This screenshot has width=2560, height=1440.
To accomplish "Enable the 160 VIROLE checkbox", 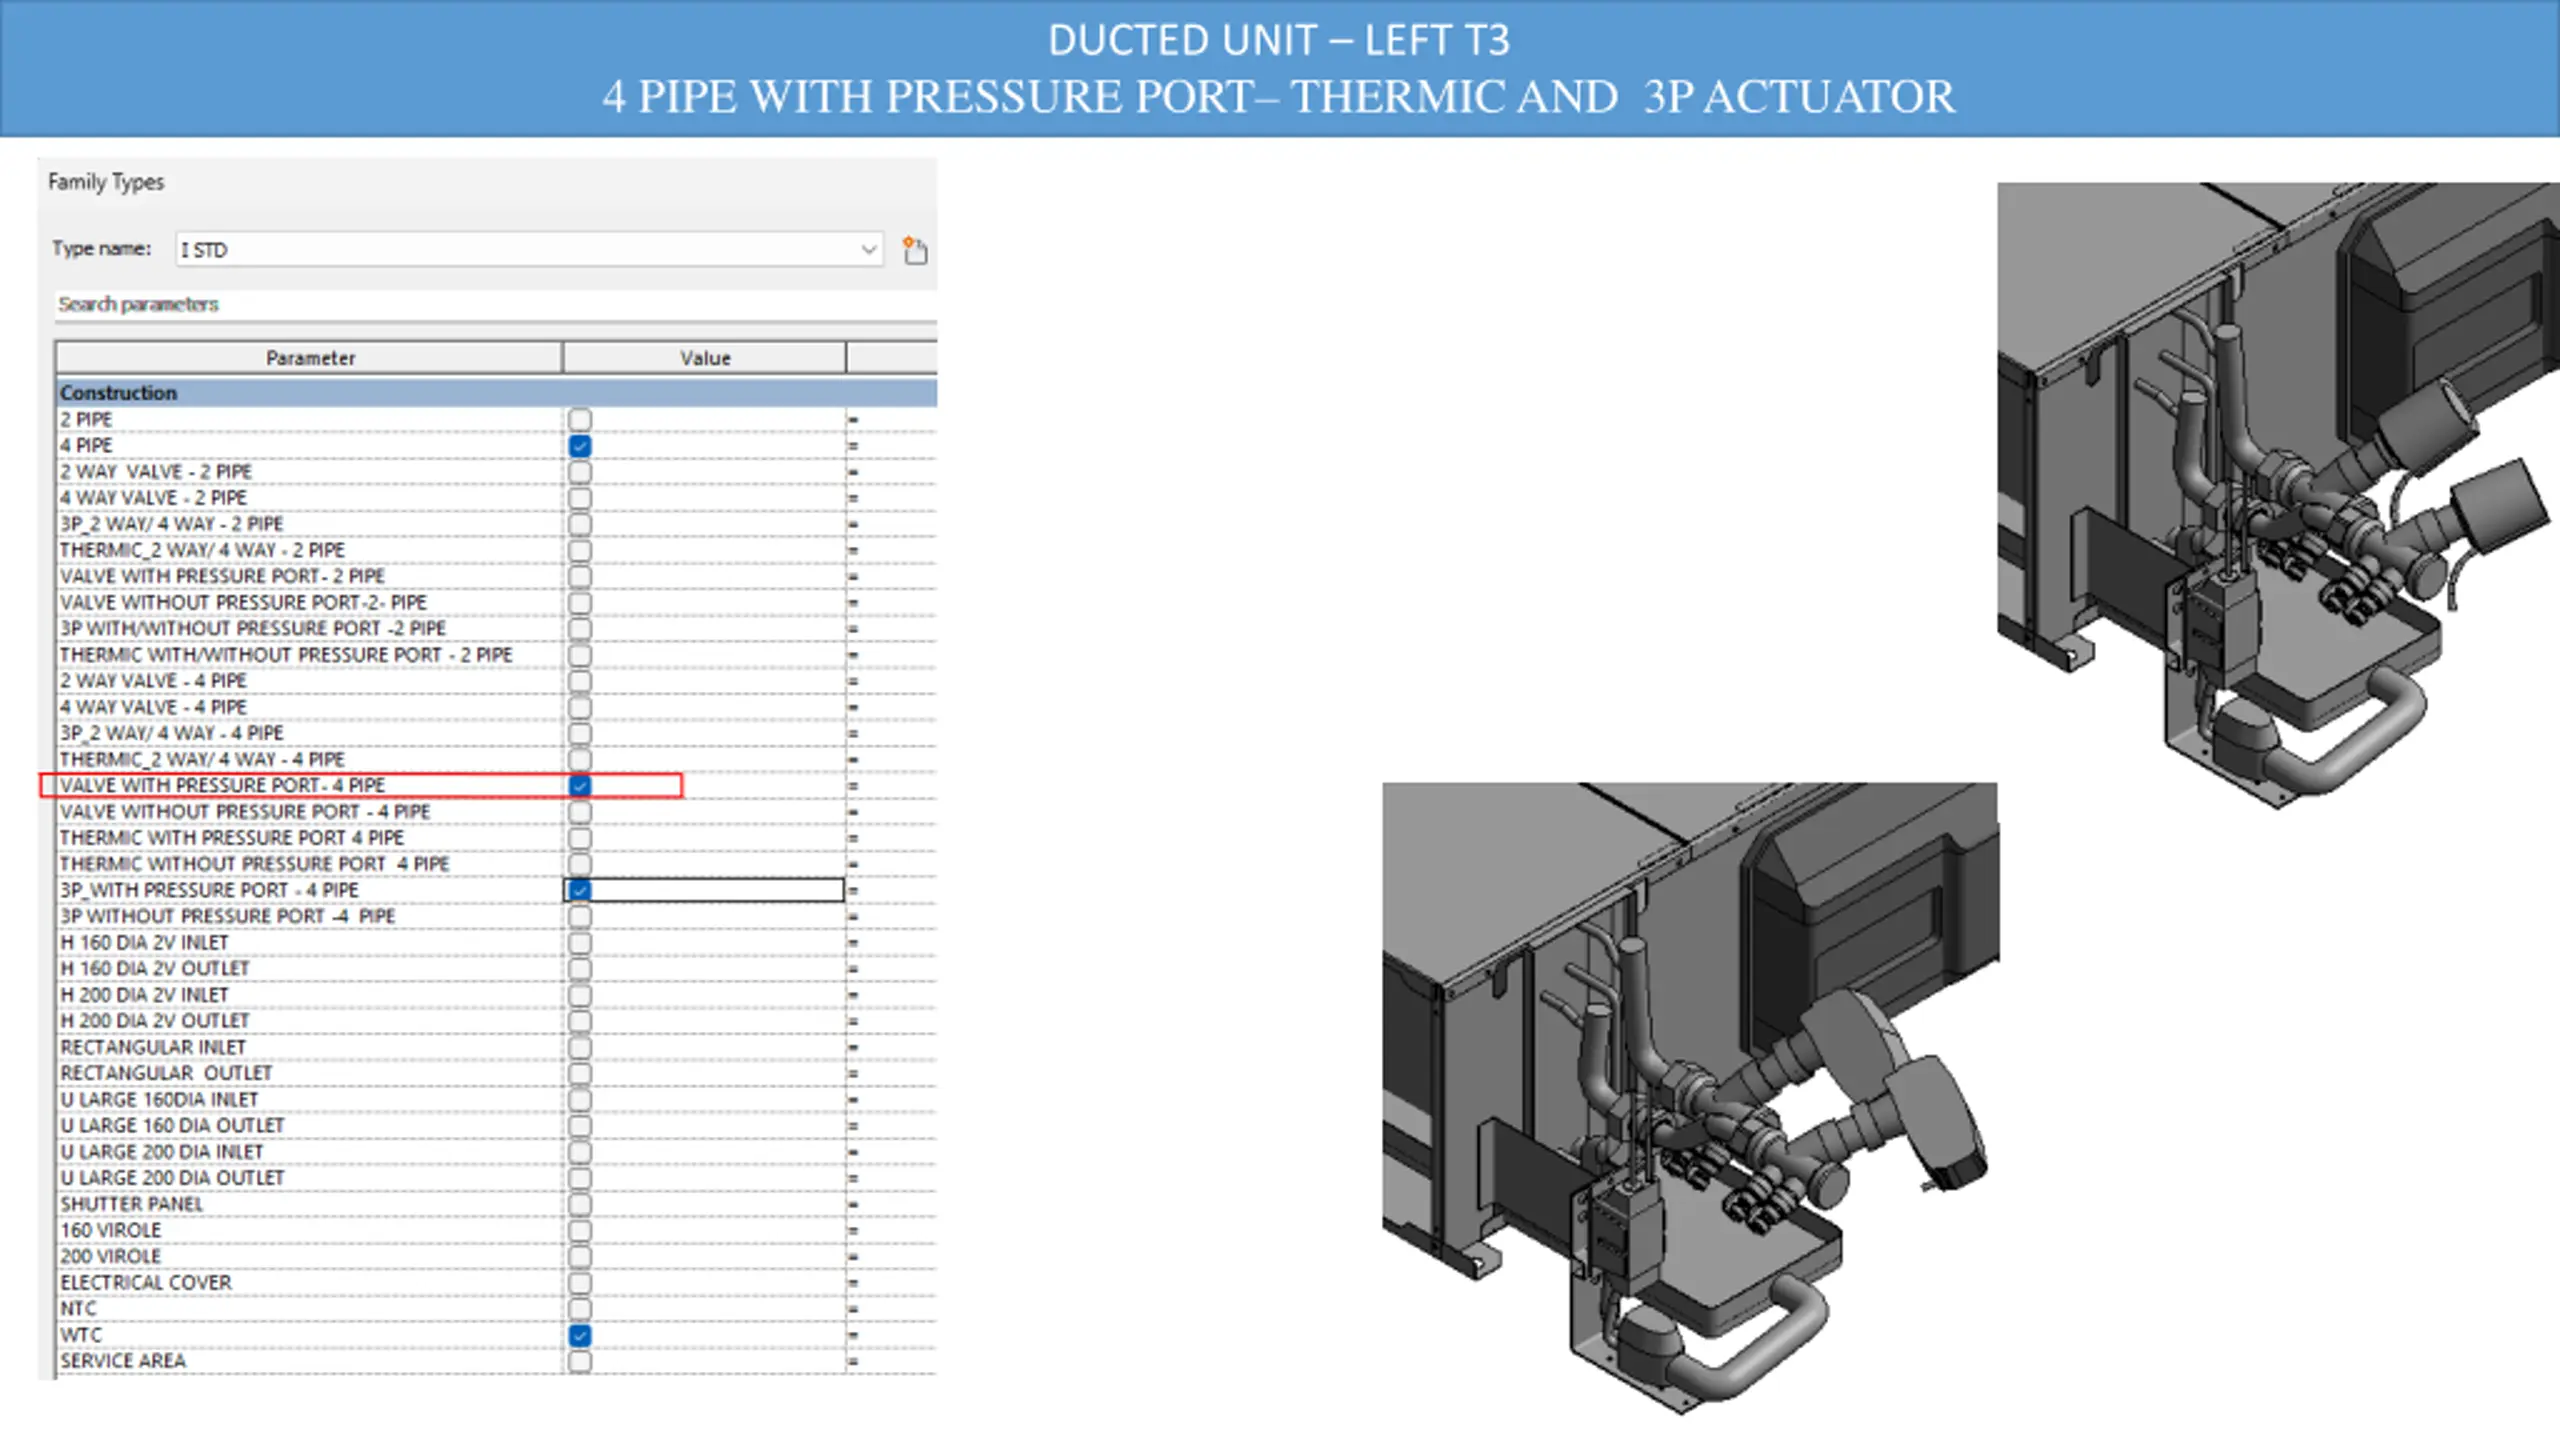I will point(580,1231).
